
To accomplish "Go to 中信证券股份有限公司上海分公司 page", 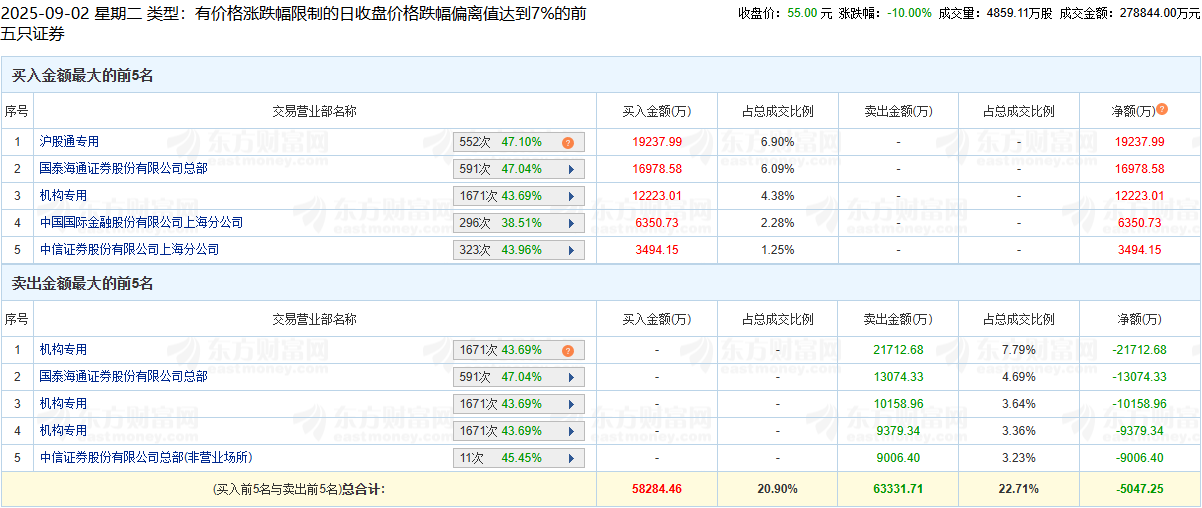I will click(129, 250).
